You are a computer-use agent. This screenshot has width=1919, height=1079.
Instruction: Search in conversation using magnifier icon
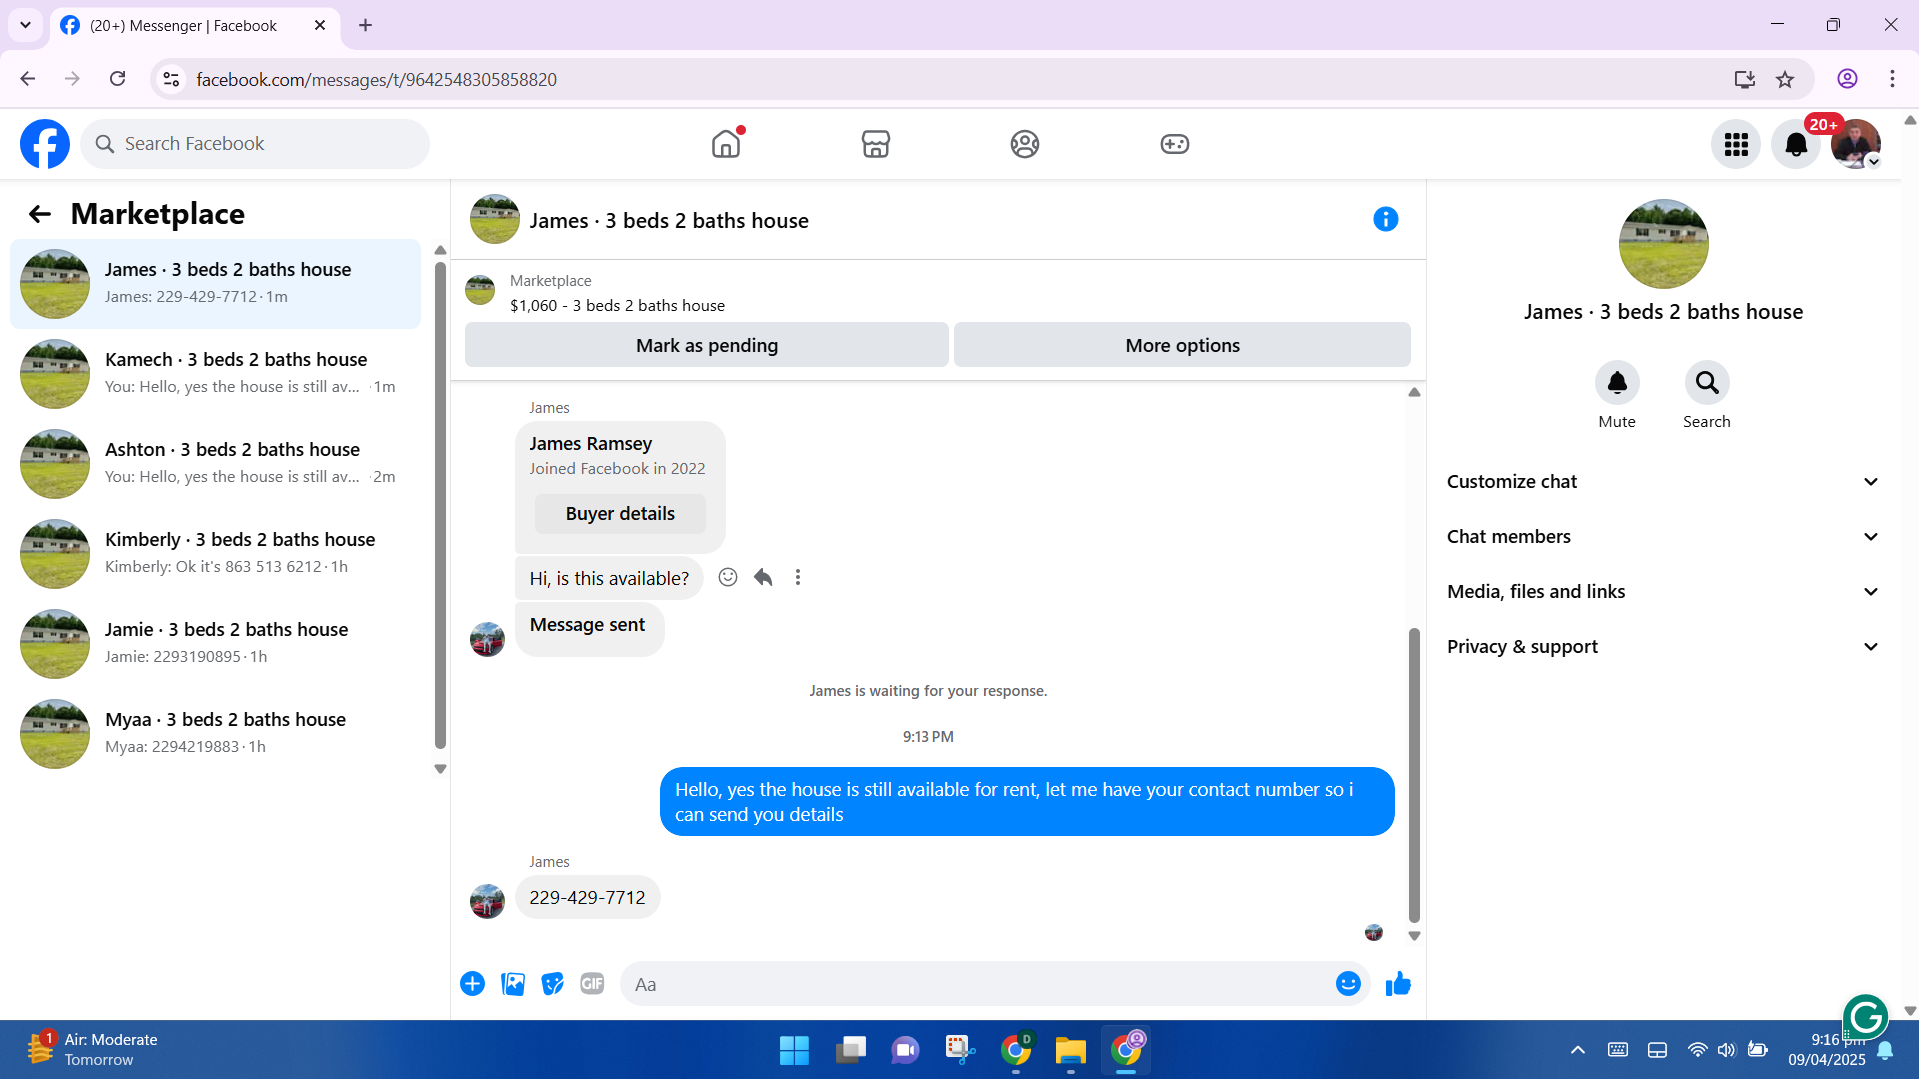tap(1707, 383)
